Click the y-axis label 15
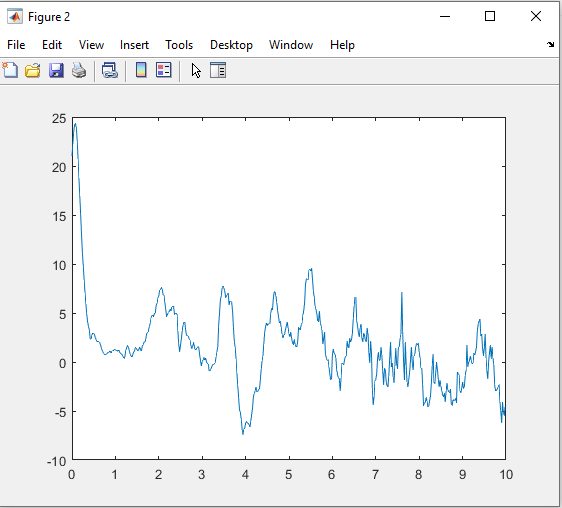The width and height of the screenshot is (562, 508). click(x=59, y=216)
